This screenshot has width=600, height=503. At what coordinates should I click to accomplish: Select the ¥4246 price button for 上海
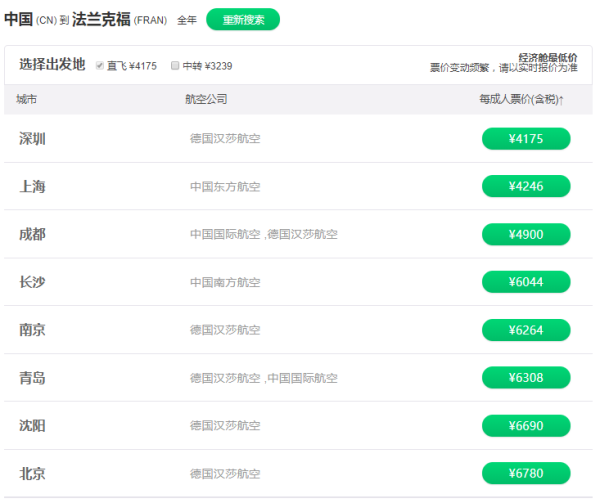point(525,186)
